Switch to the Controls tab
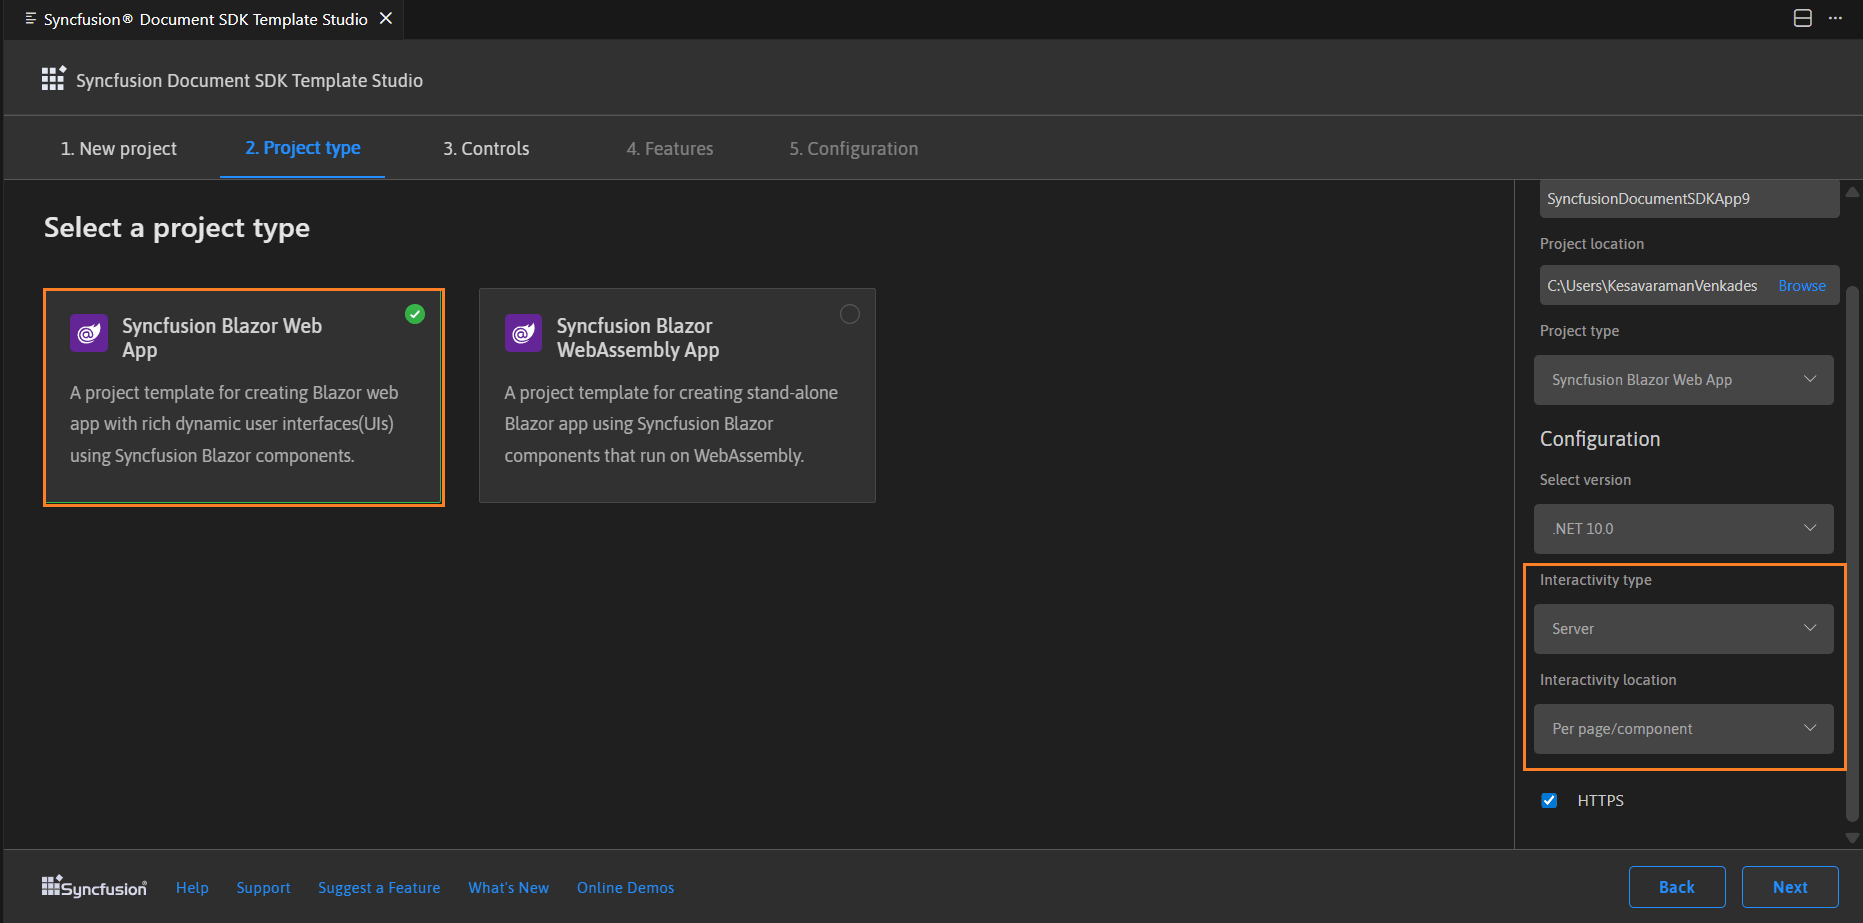This screenshot has height=923, width=1863. coord(485,148)
